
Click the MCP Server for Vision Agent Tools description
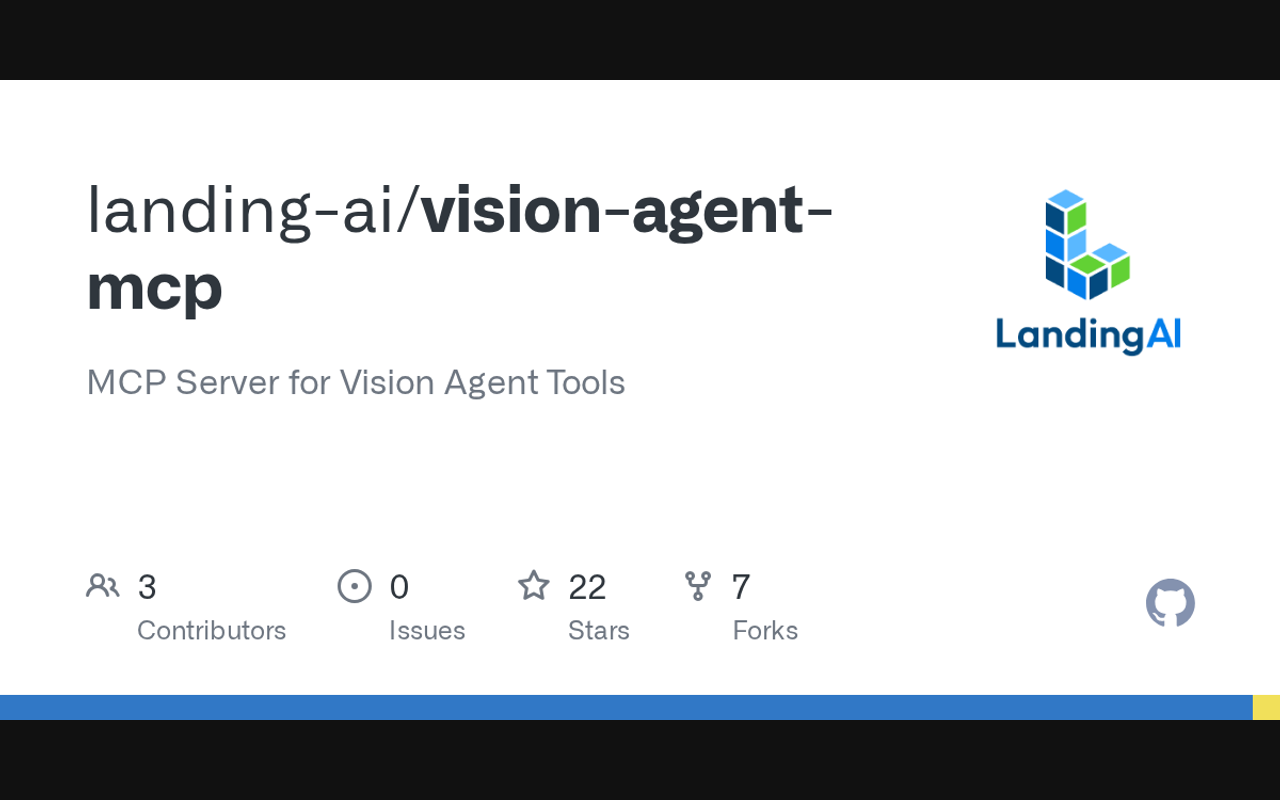pos(356,382)
